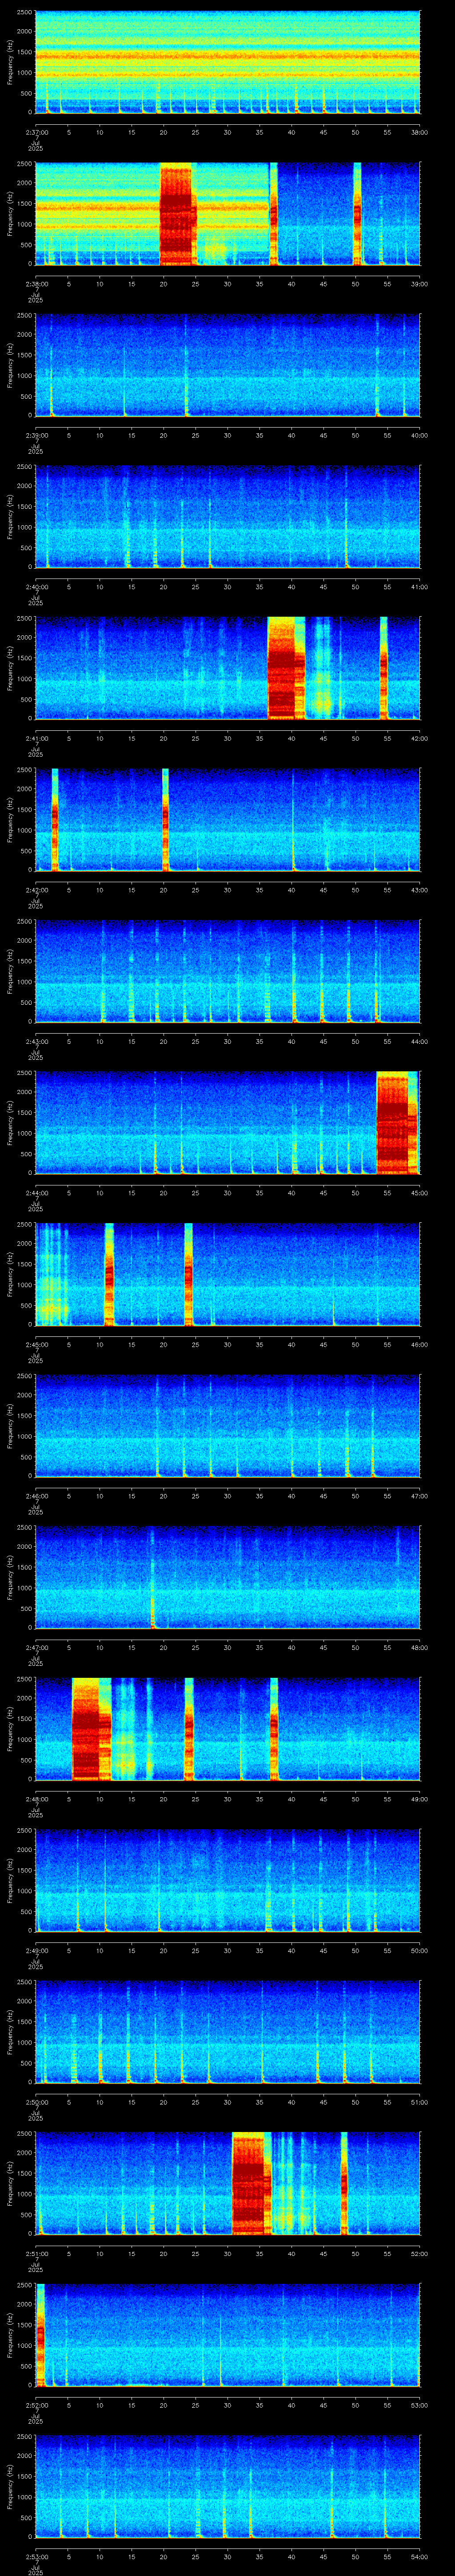Screen dimensions: 455x2576
Task: Click the 2:47:00 start time label
Action: point(35,1647)
